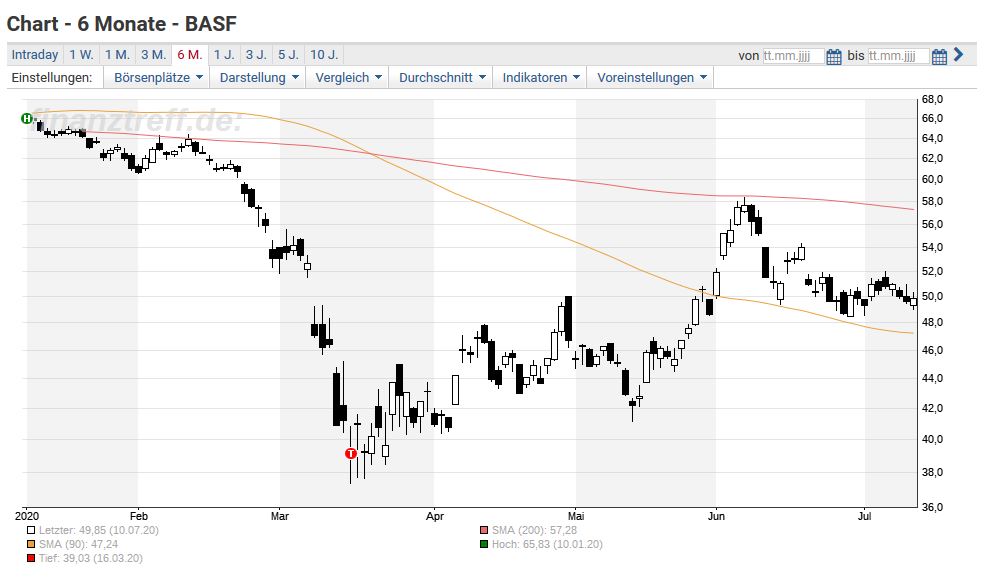Expand the Vergleich dropdown
The width and height of the screenshot is (989, 577).
point(348,78)
